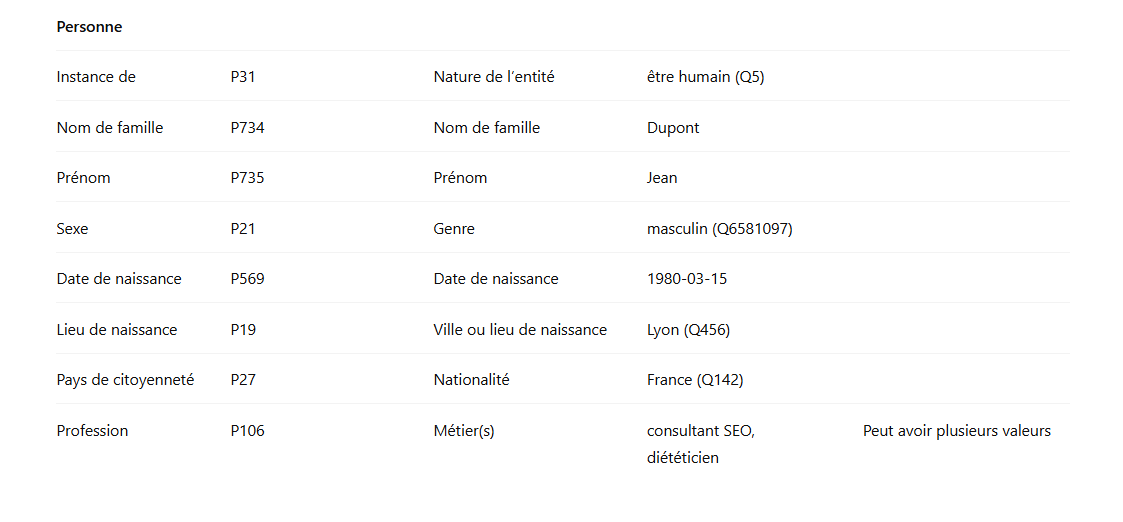Click the 'Nature de l'entité' description
1123x522 pixels.
(493, 77)
